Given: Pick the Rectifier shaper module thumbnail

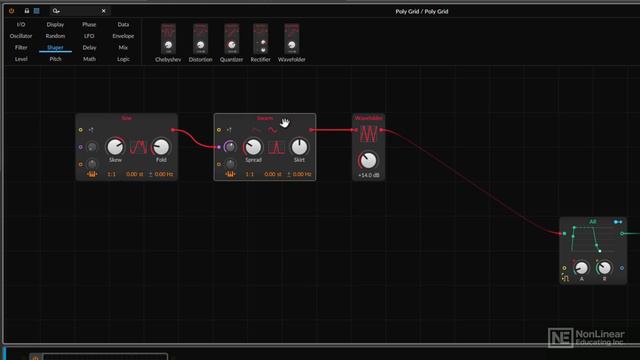Looking at the screenshot, I should pyautogui.click(x=260, y=39).
